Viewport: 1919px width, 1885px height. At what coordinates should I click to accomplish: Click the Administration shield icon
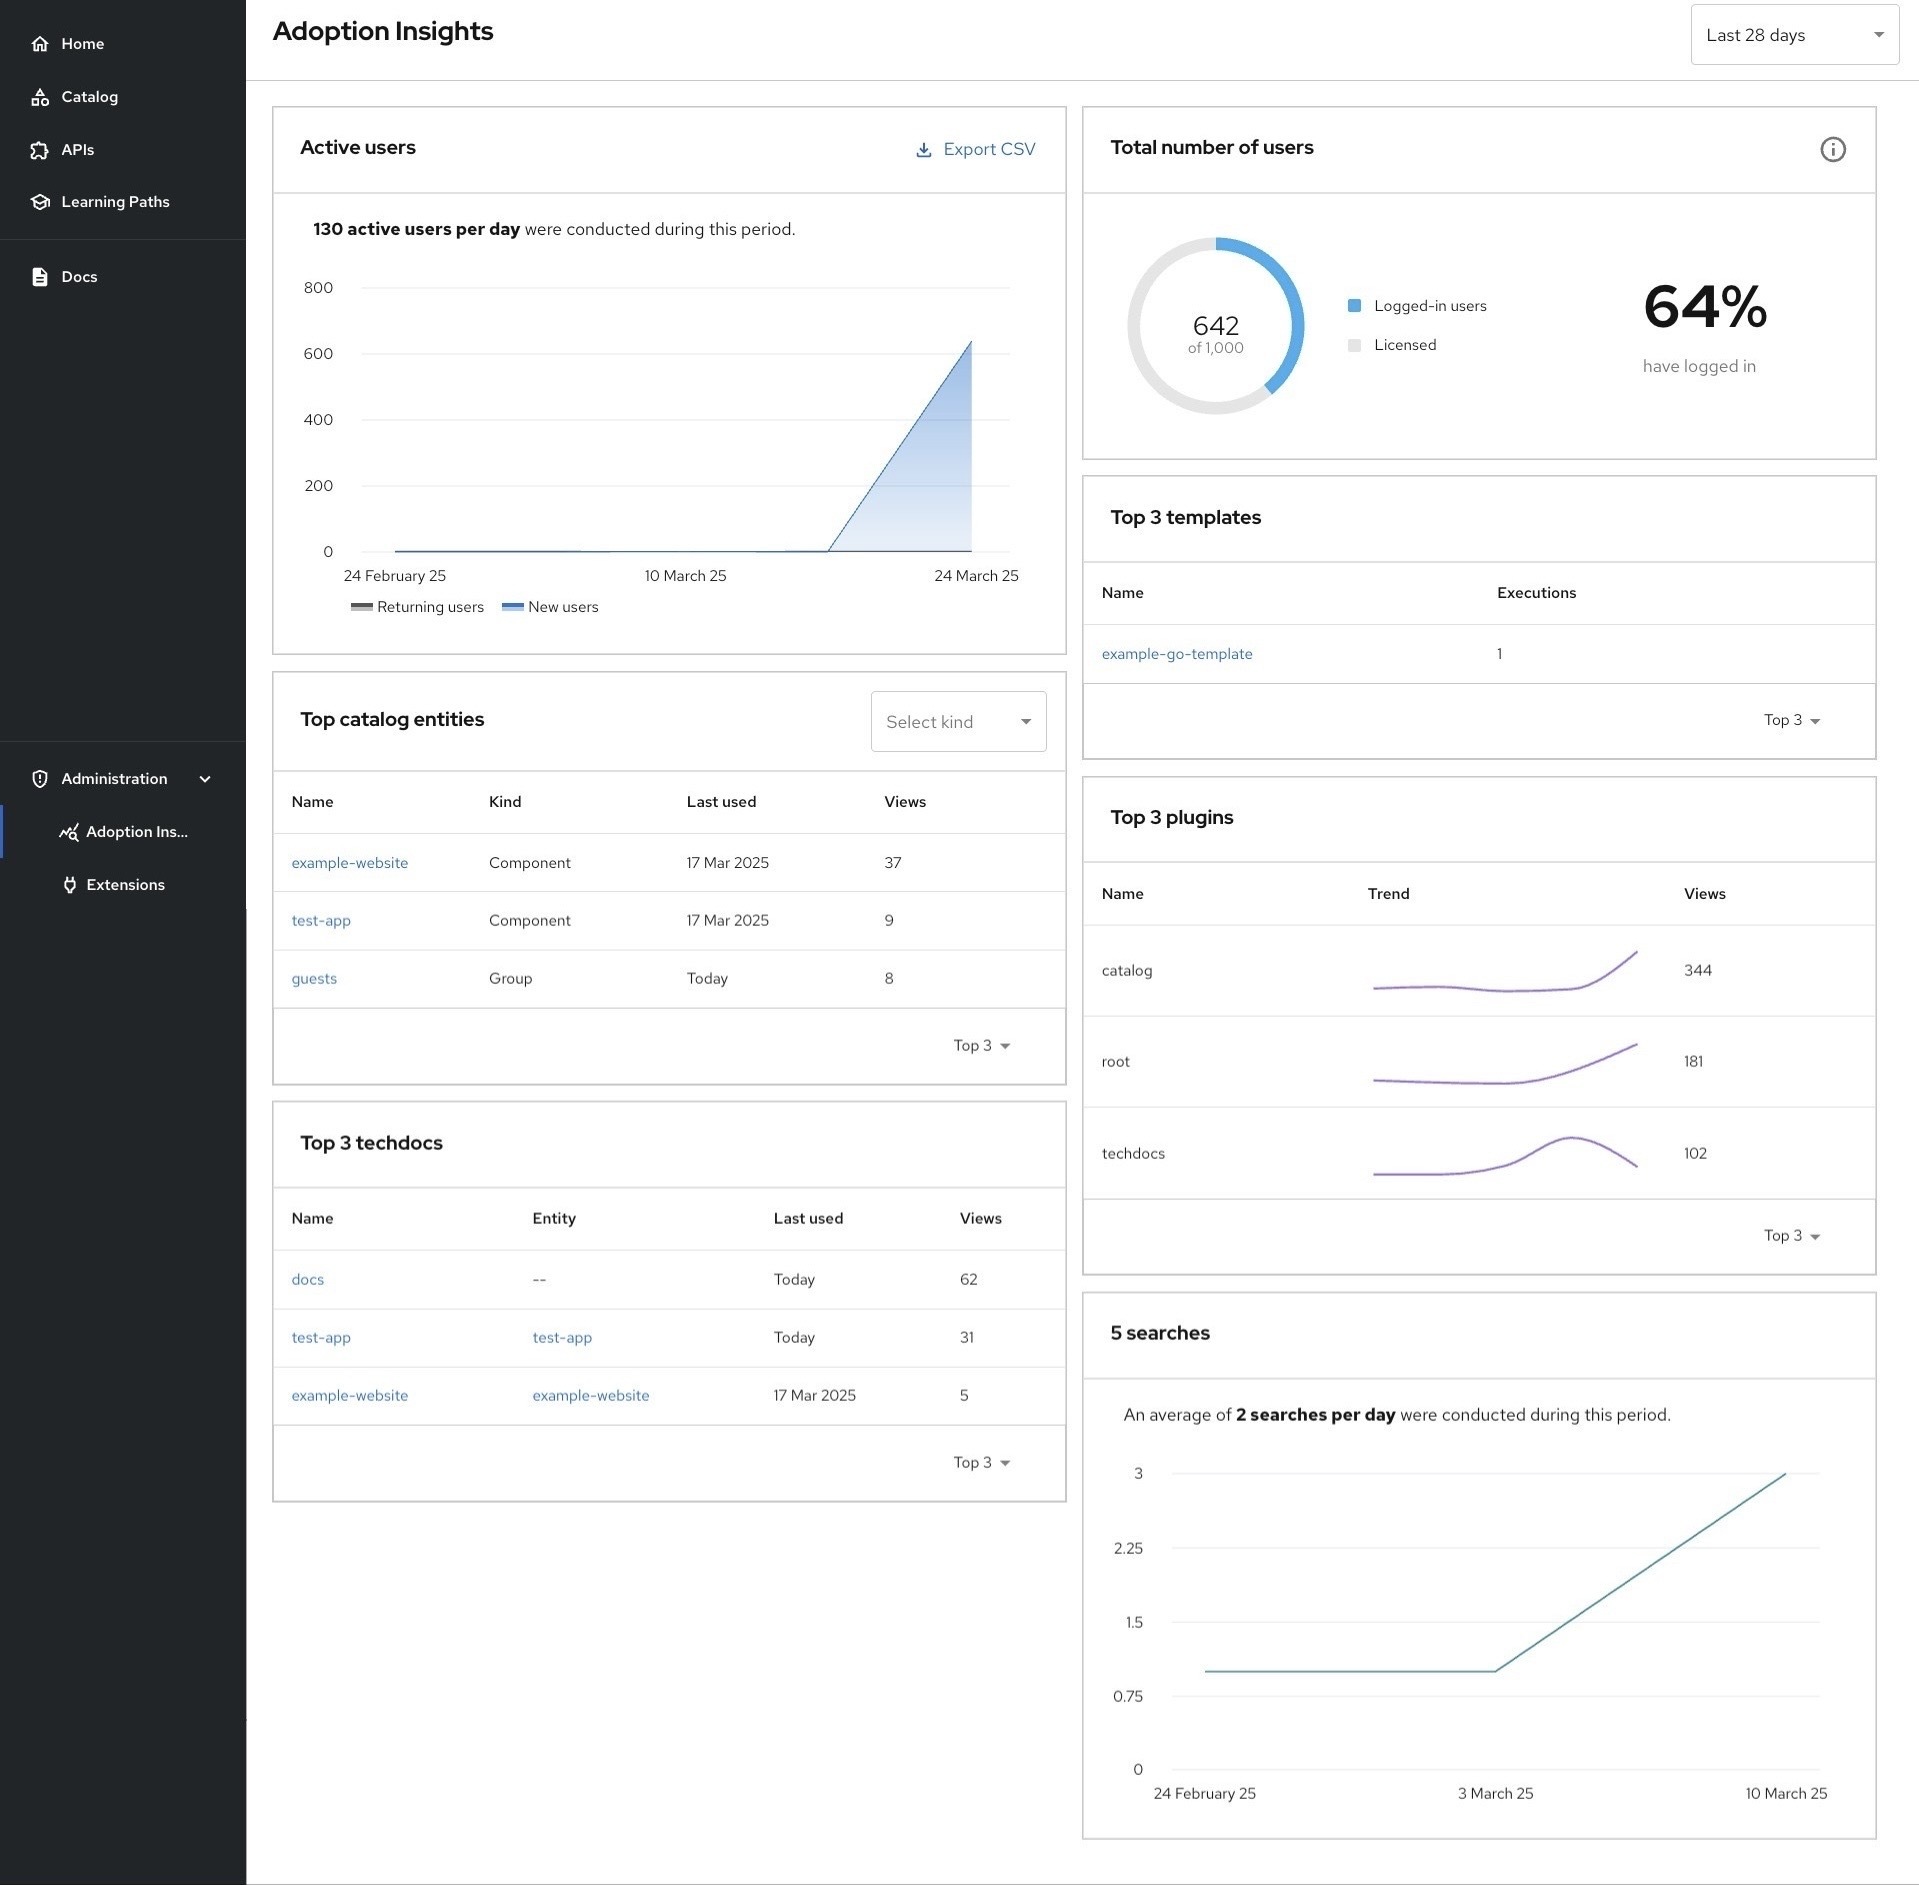click(x=40, y=778)
